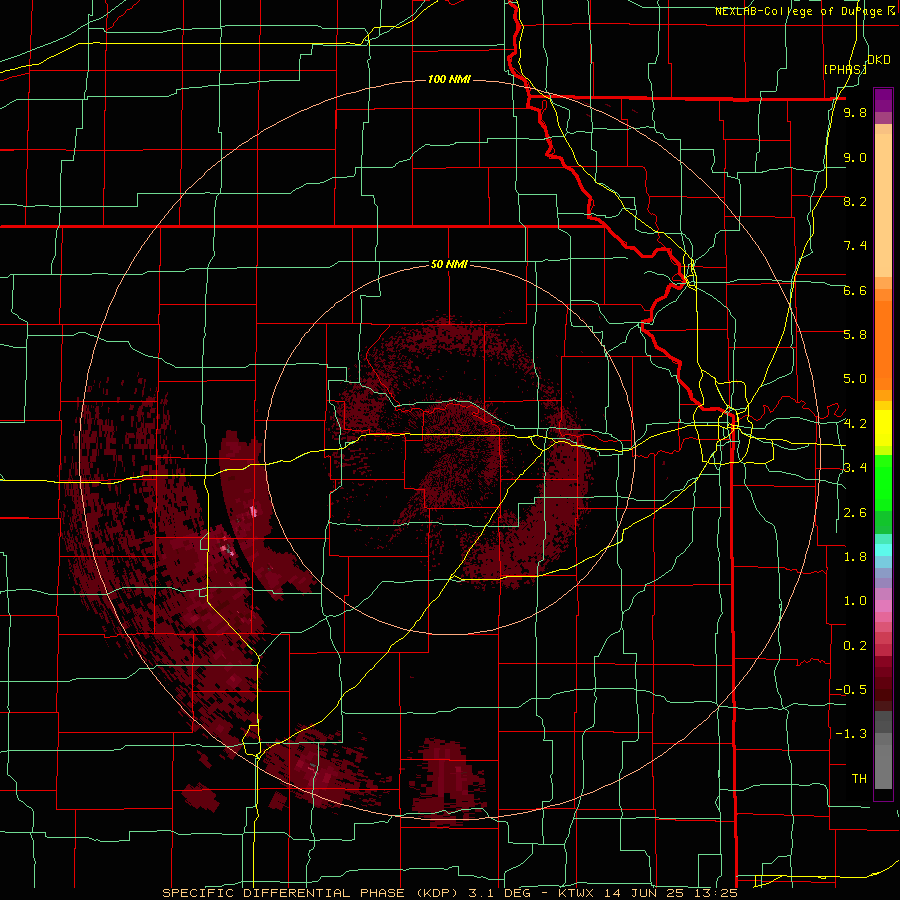
Task: Click the TH threshold label
Action: [859, 779]
